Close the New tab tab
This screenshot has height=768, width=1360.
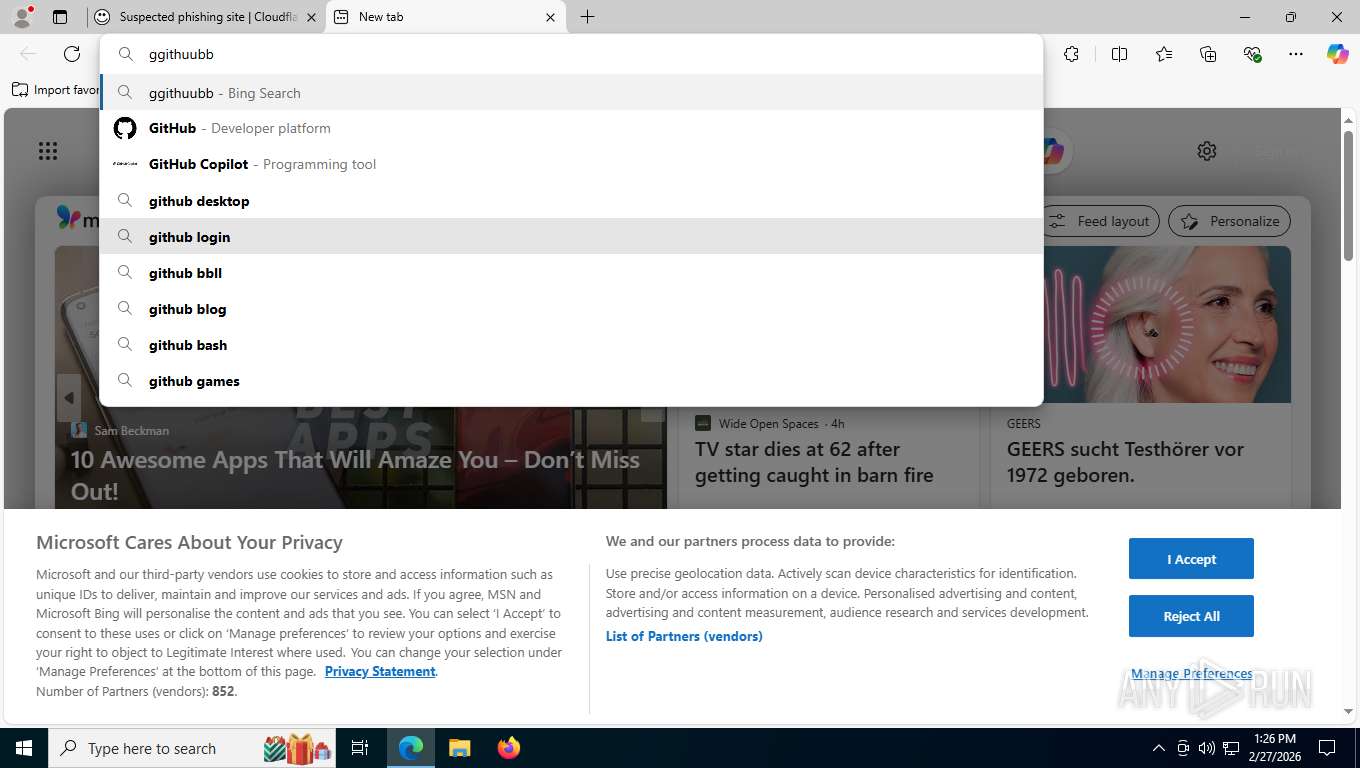[550, 17]
